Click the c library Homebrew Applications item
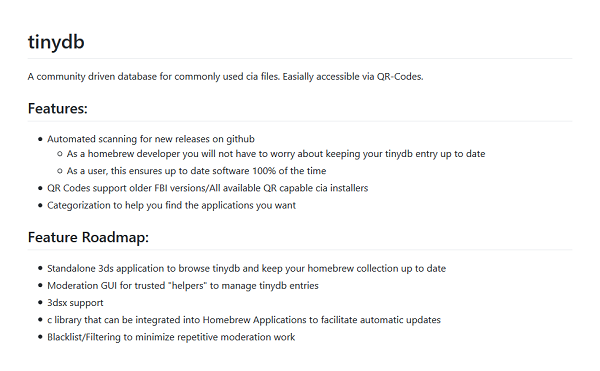 click(244, 320)
